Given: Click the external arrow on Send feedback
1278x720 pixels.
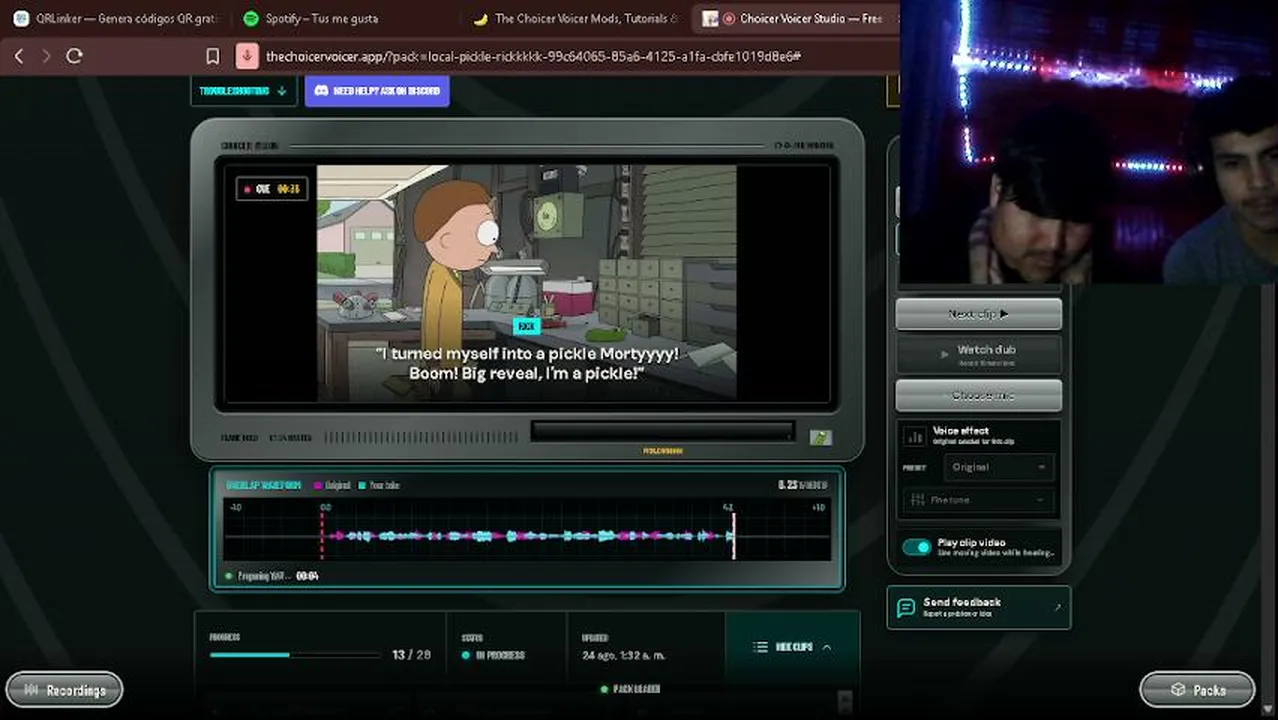Looking at the screenshot, I should tap(1058, 607).
